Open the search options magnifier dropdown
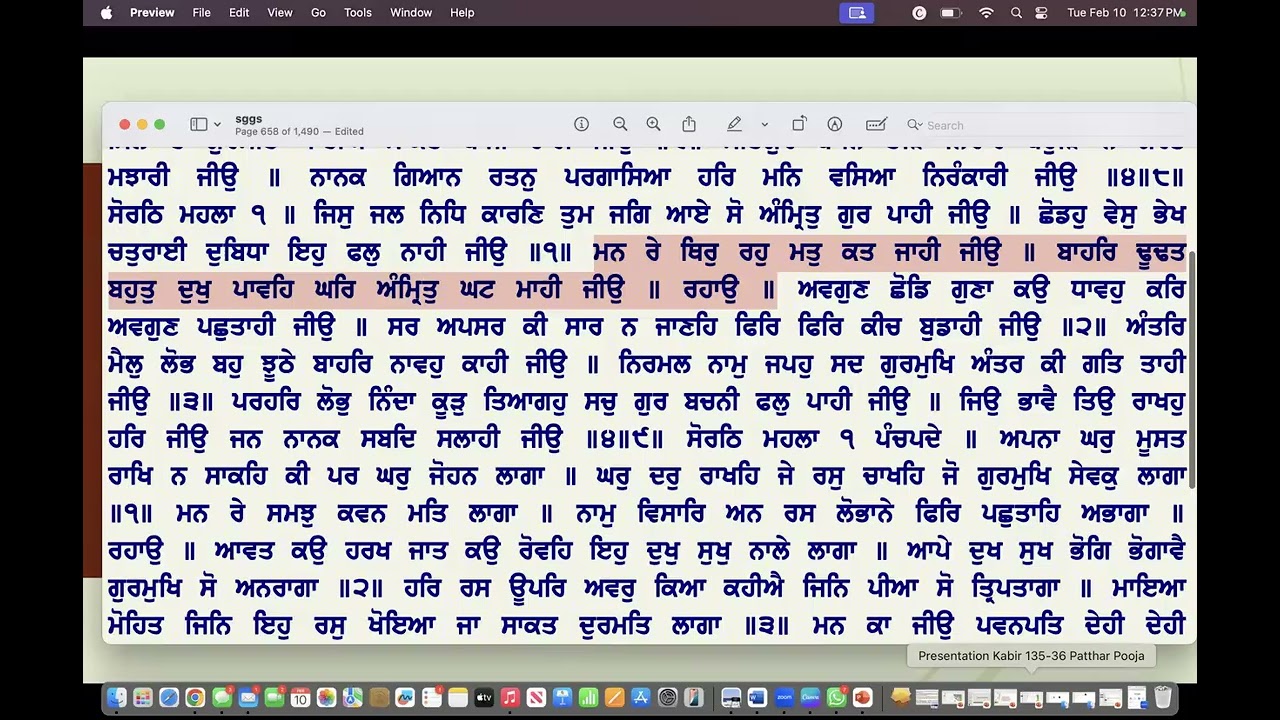This screenshot has width=1280, height=720. [914, 125]
